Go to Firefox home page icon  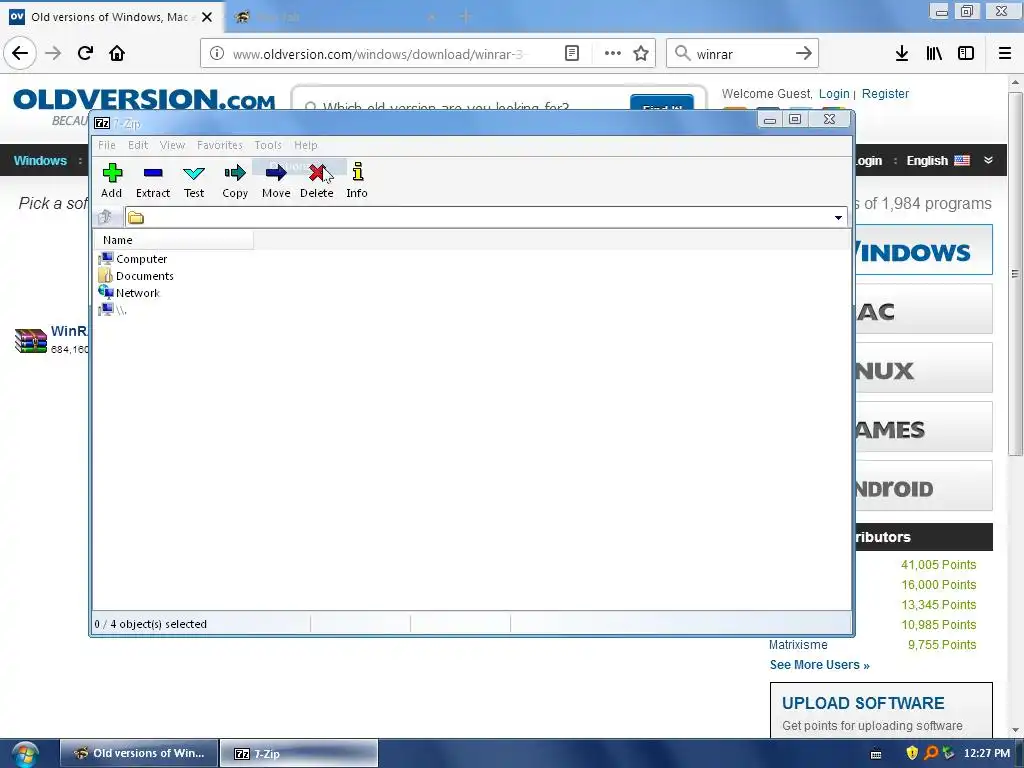tap(117, 53)
